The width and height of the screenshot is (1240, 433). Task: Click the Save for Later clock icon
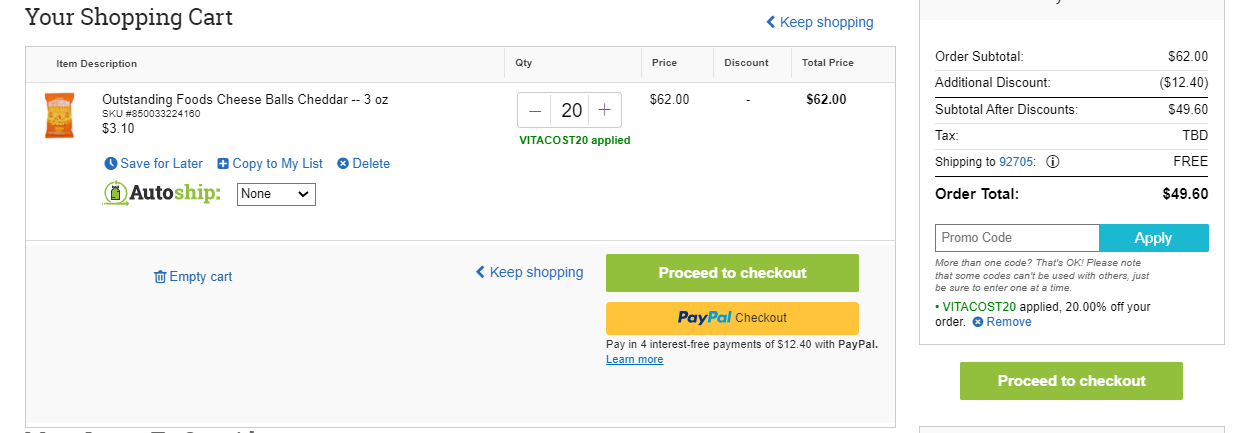pos(111,164)
